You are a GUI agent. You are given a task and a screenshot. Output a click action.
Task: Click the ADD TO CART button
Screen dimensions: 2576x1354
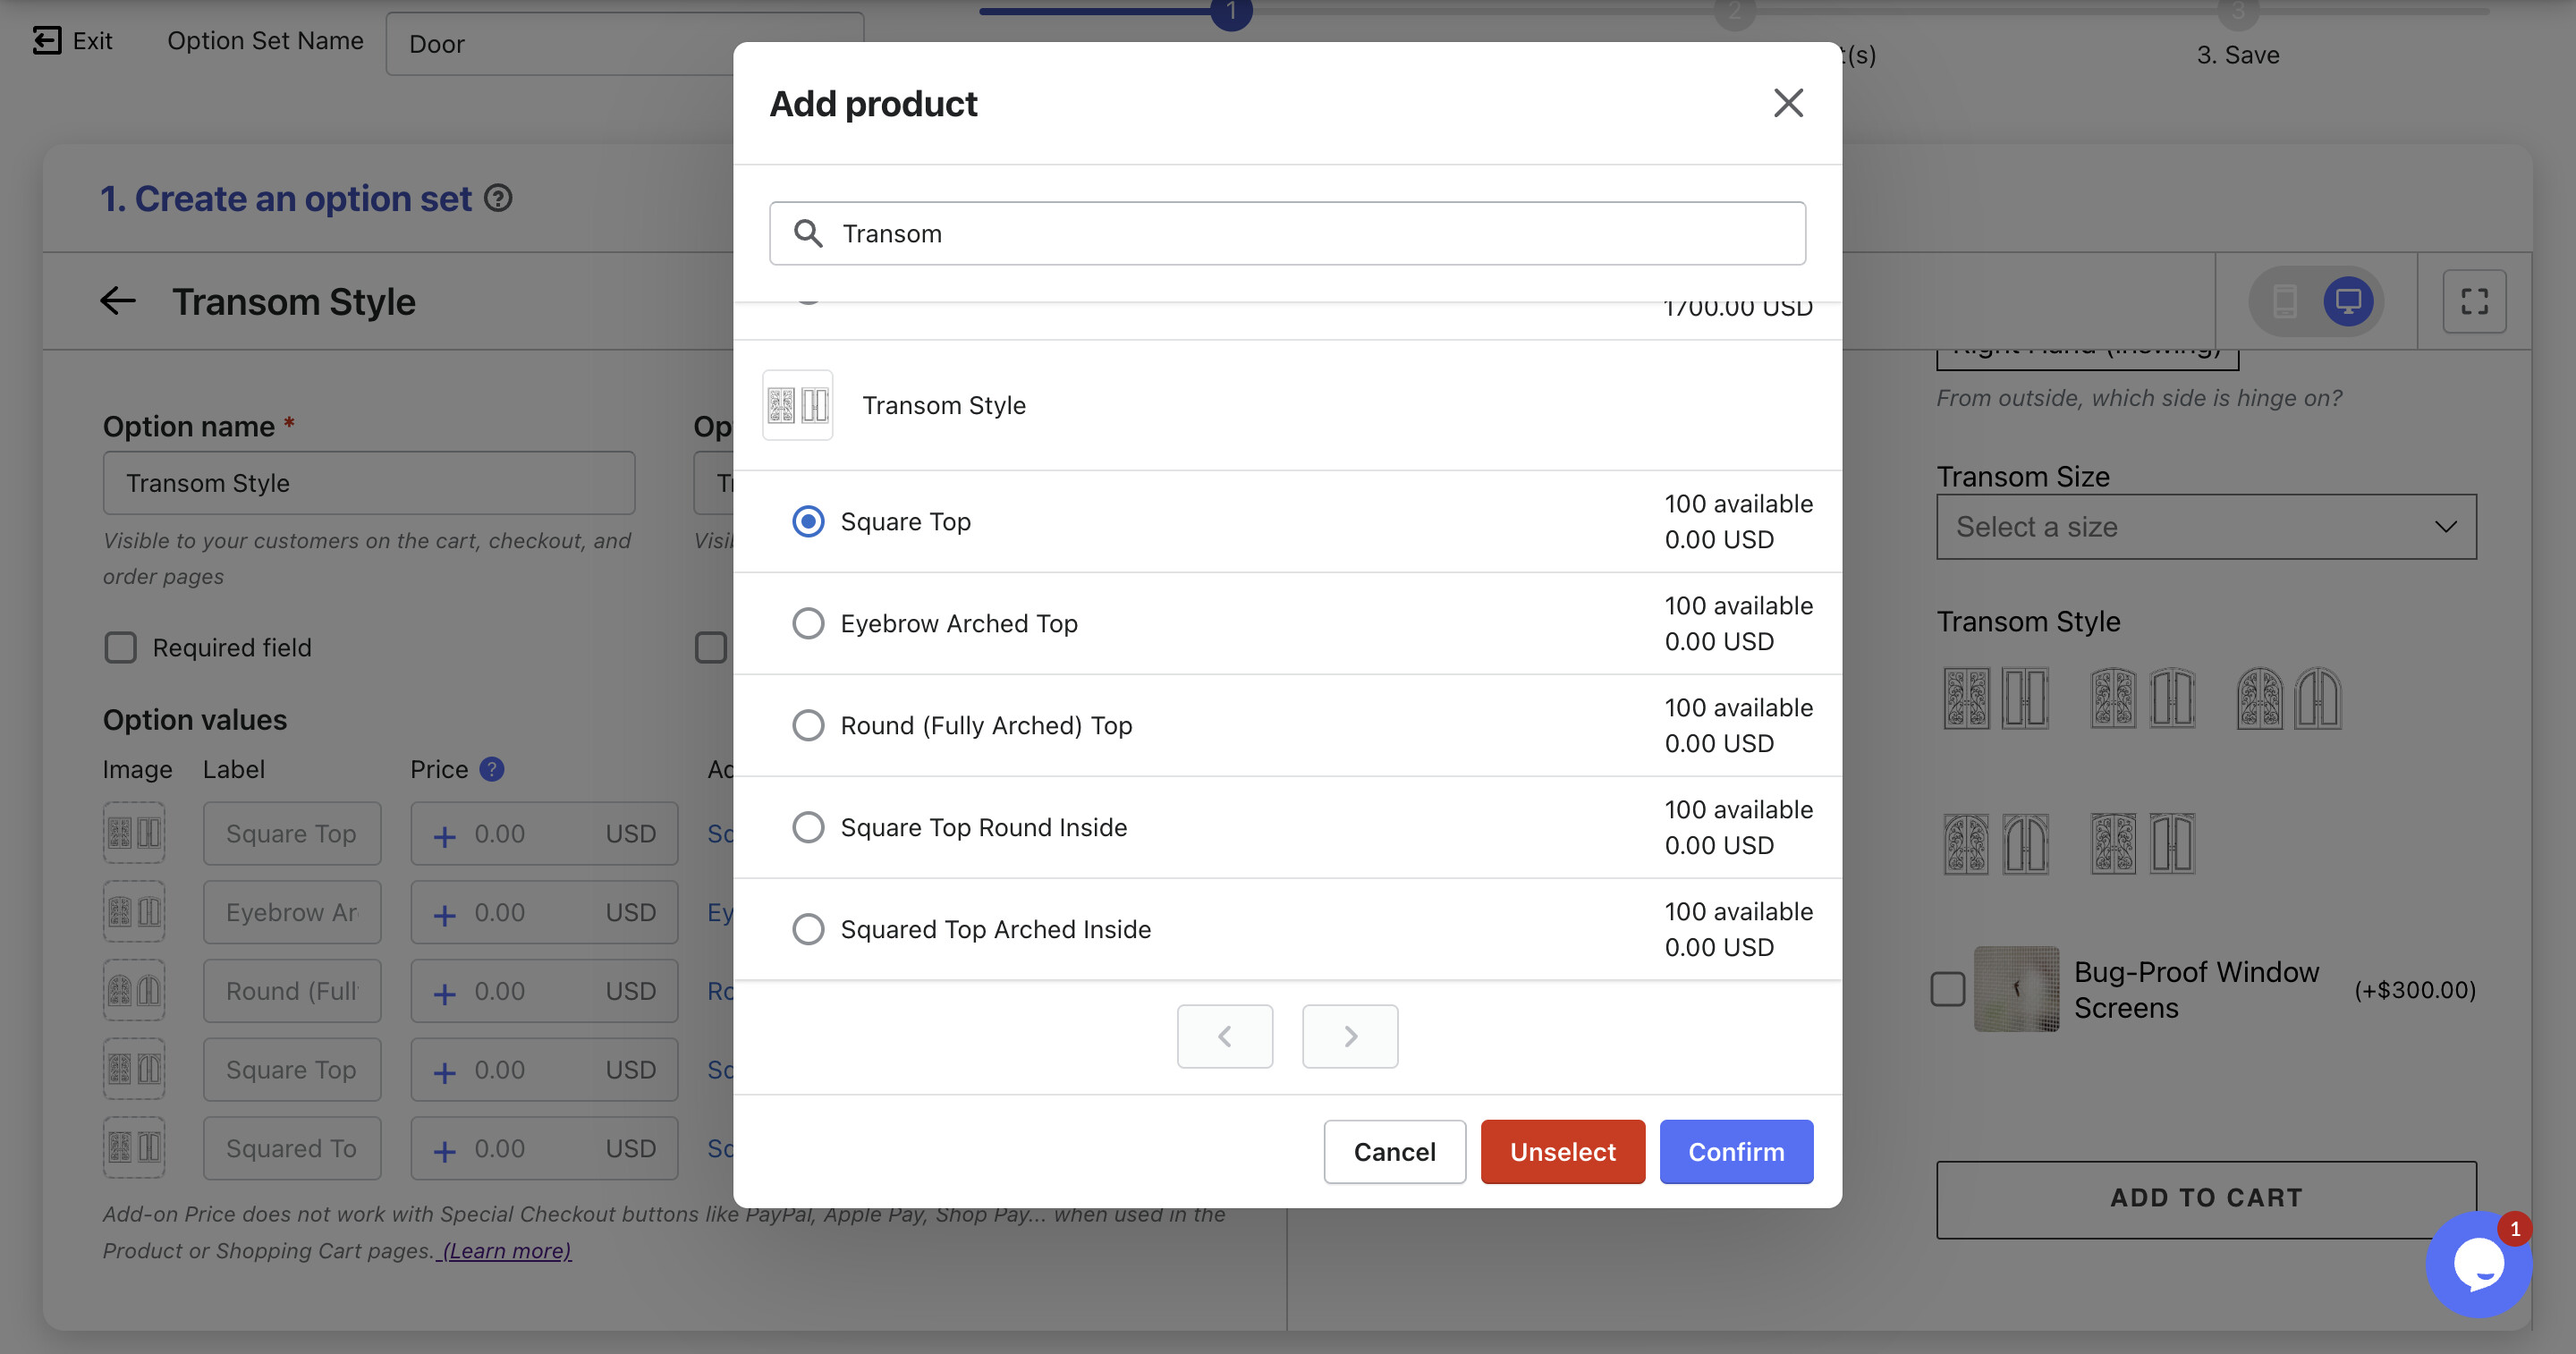2206,1198
